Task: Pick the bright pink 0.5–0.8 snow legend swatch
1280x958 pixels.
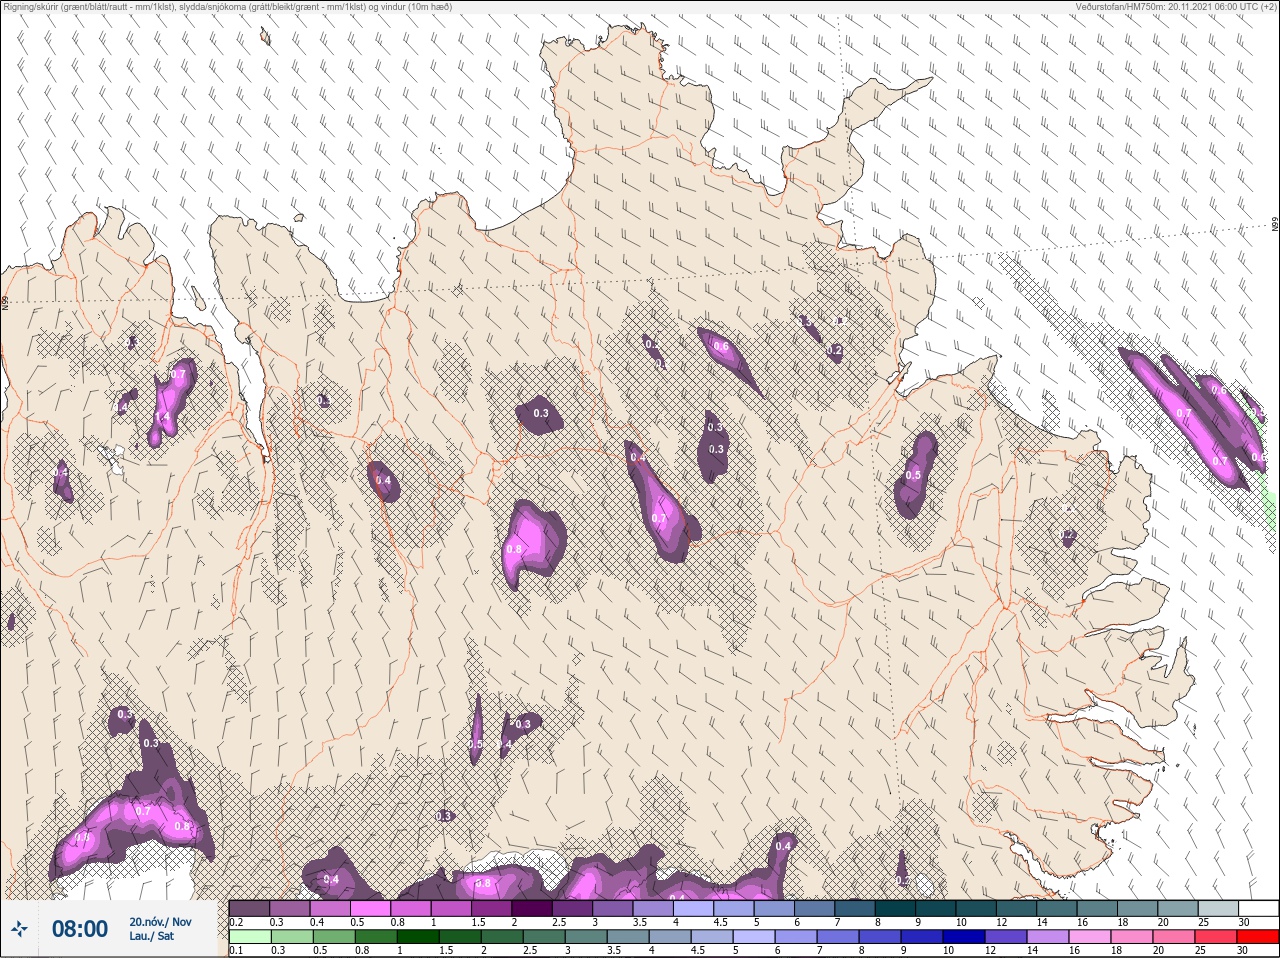Action: pyautogui.click(x=371, y=908)
